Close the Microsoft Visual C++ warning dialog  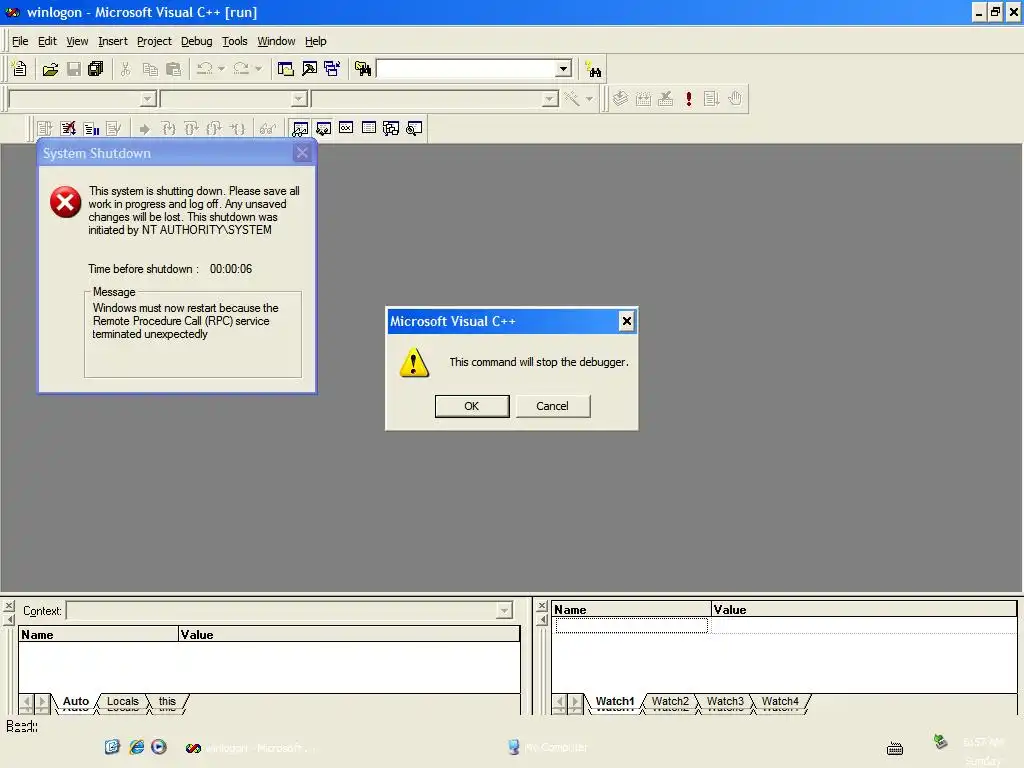coord(626,321)
